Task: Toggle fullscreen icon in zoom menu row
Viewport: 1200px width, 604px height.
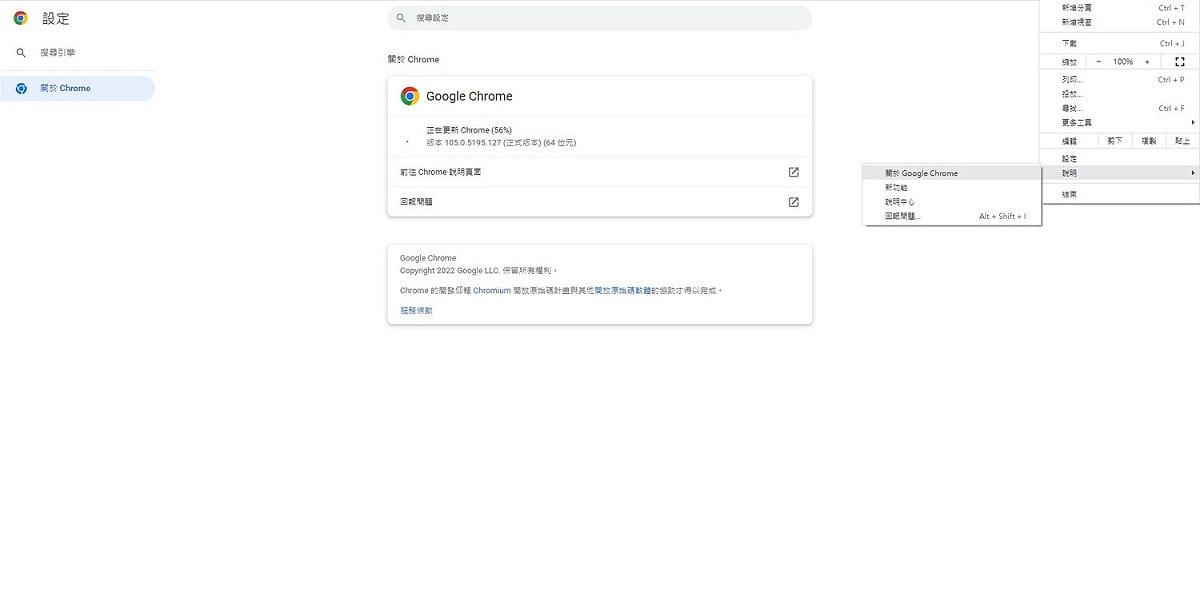Action: [x=1180, y=62]
